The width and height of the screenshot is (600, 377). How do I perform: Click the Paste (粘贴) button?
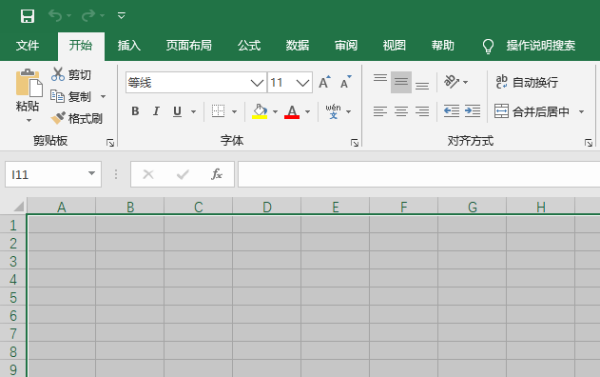point(28,95)
